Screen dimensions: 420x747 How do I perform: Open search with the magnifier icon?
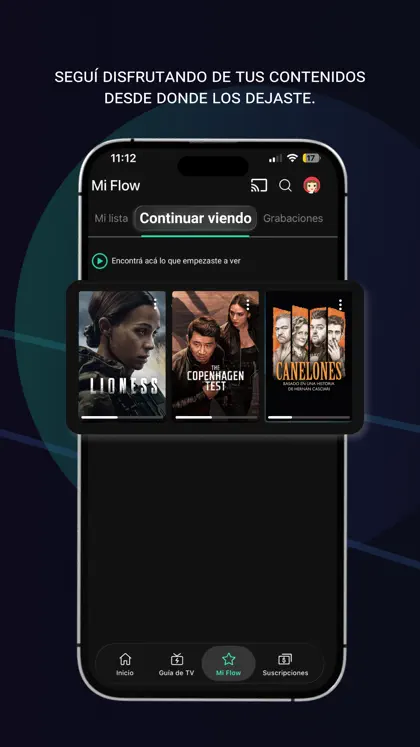click(285, 185)
